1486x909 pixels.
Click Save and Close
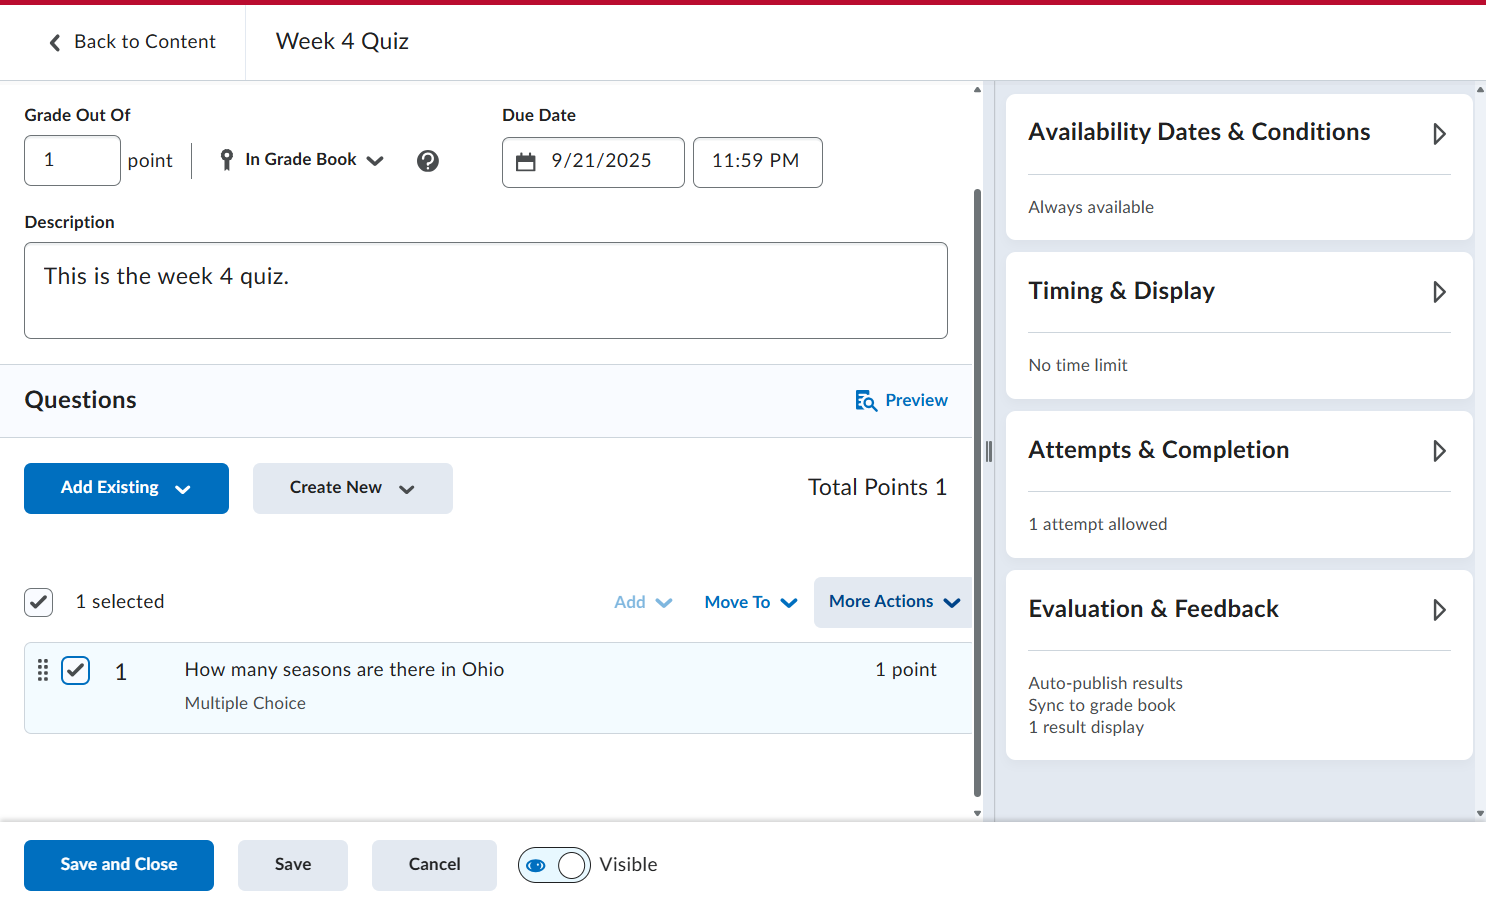point(119,865)
